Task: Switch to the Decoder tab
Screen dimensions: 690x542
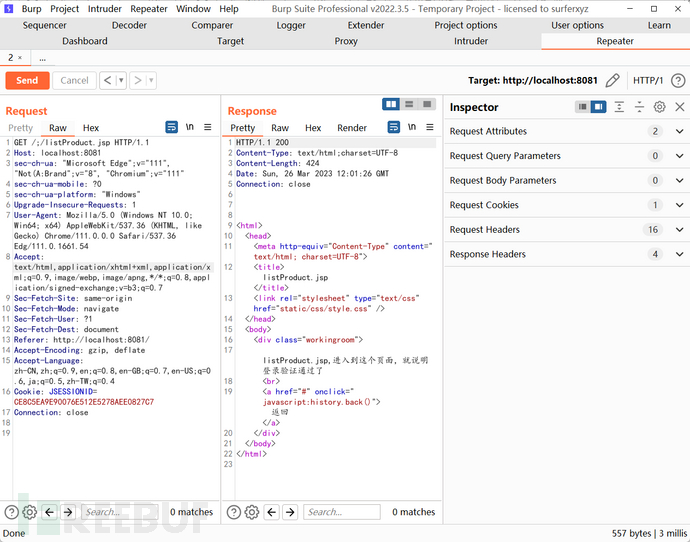Action: 129,26
